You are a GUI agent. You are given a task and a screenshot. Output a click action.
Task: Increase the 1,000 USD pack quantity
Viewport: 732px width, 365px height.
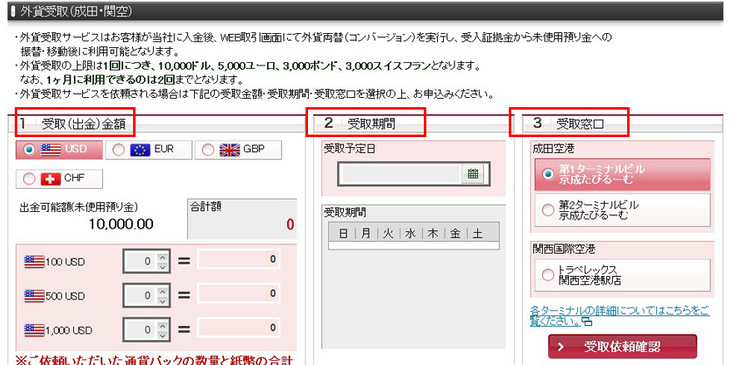pos(162,325)
